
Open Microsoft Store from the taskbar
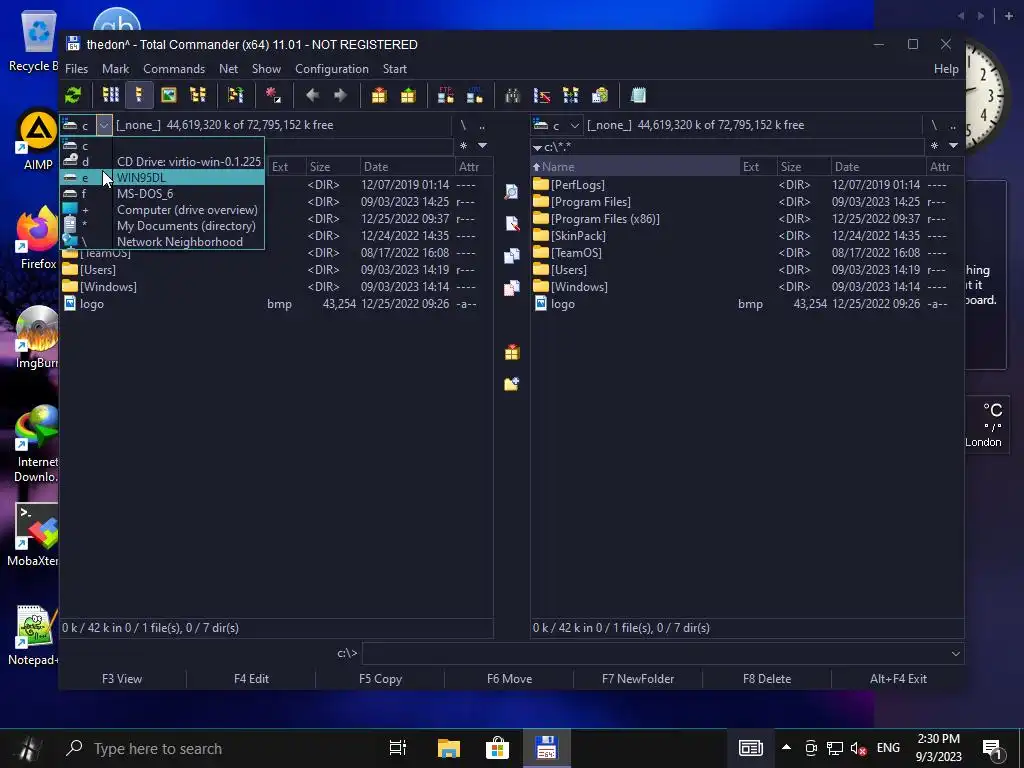click(497, 748)
